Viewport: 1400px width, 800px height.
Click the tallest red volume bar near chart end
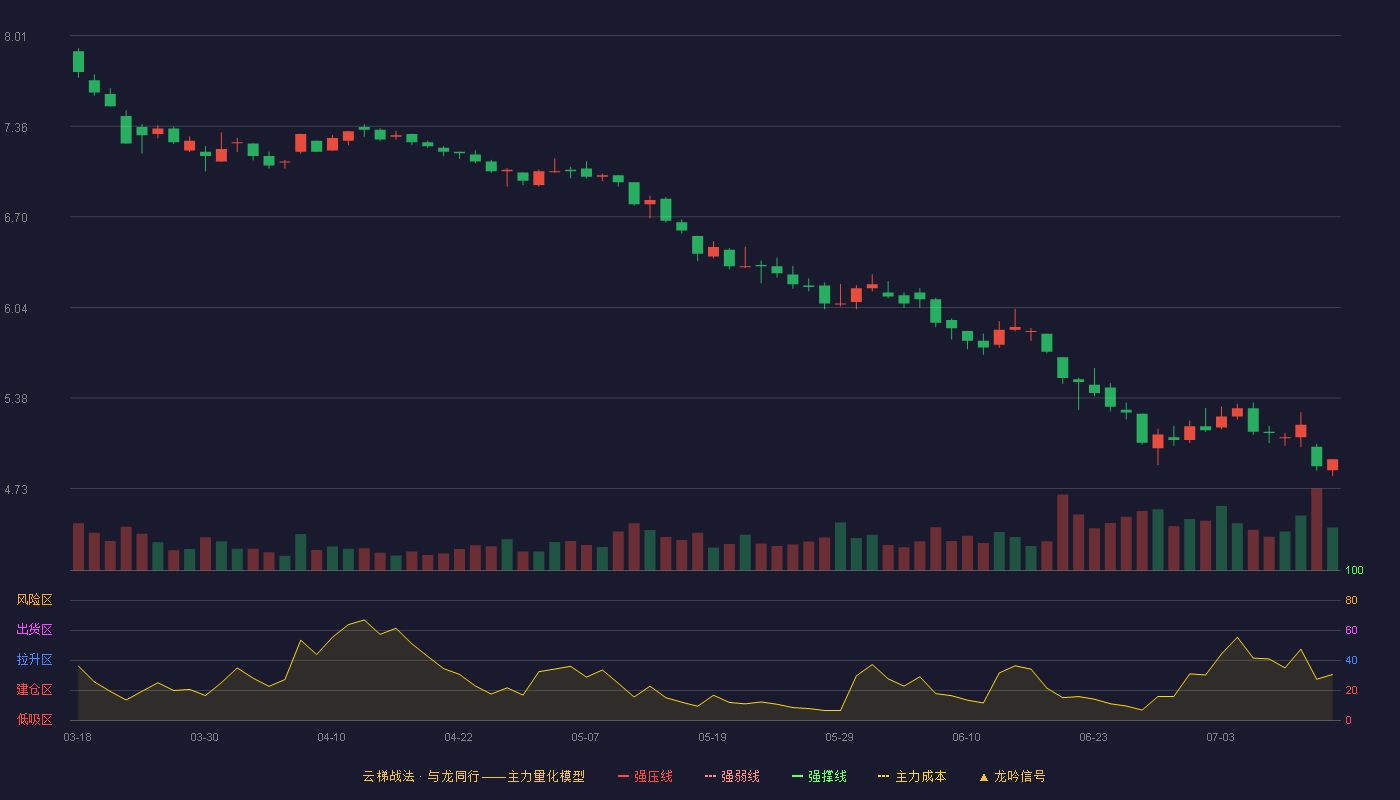(1316, 529)
